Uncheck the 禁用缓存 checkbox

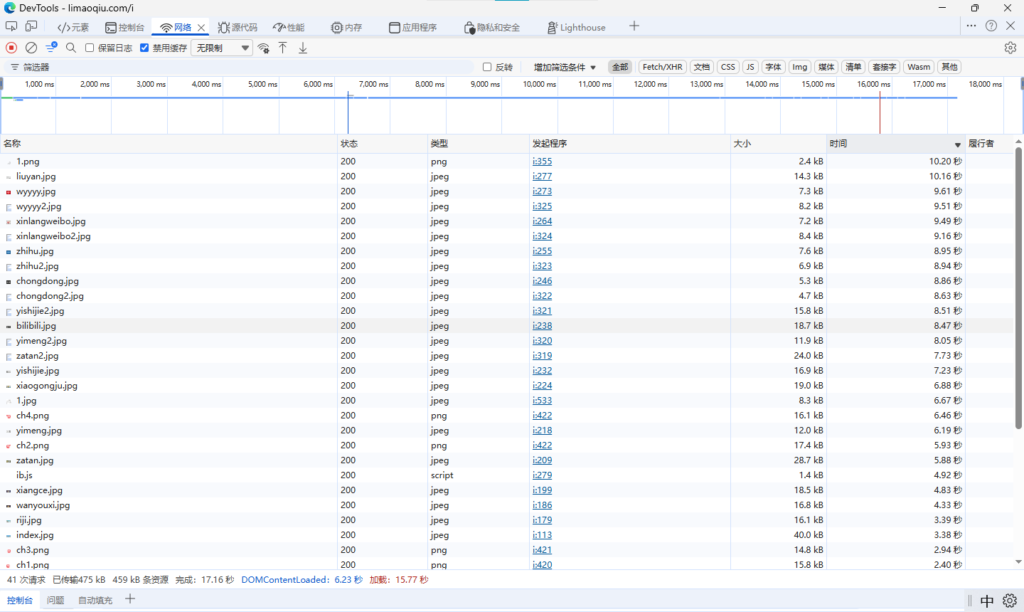tap(145, 47)
